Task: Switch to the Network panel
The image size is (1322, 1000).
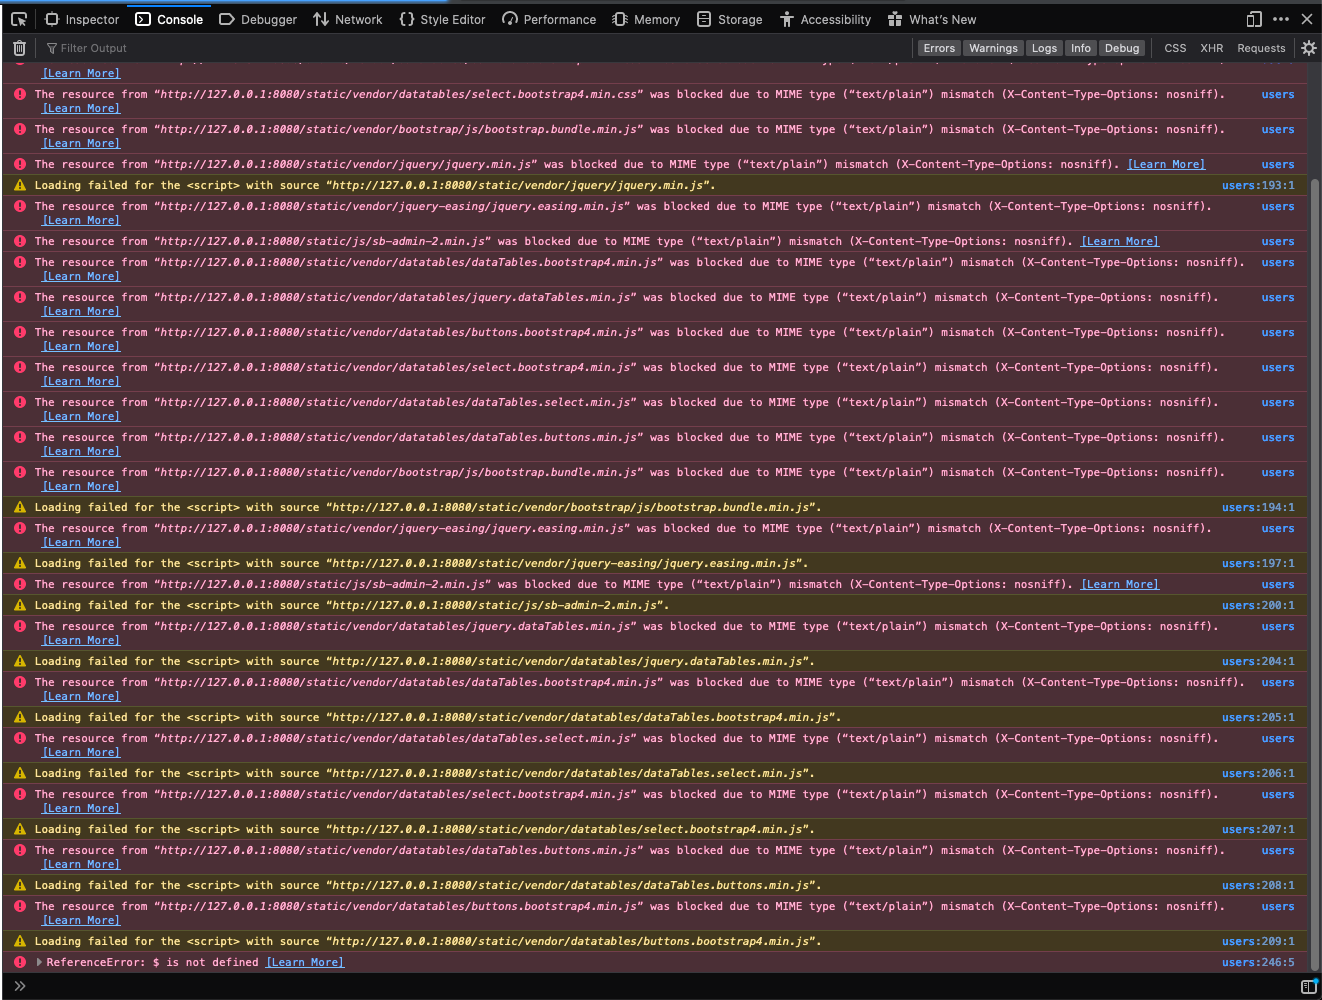Action: [x=347, y=19]
